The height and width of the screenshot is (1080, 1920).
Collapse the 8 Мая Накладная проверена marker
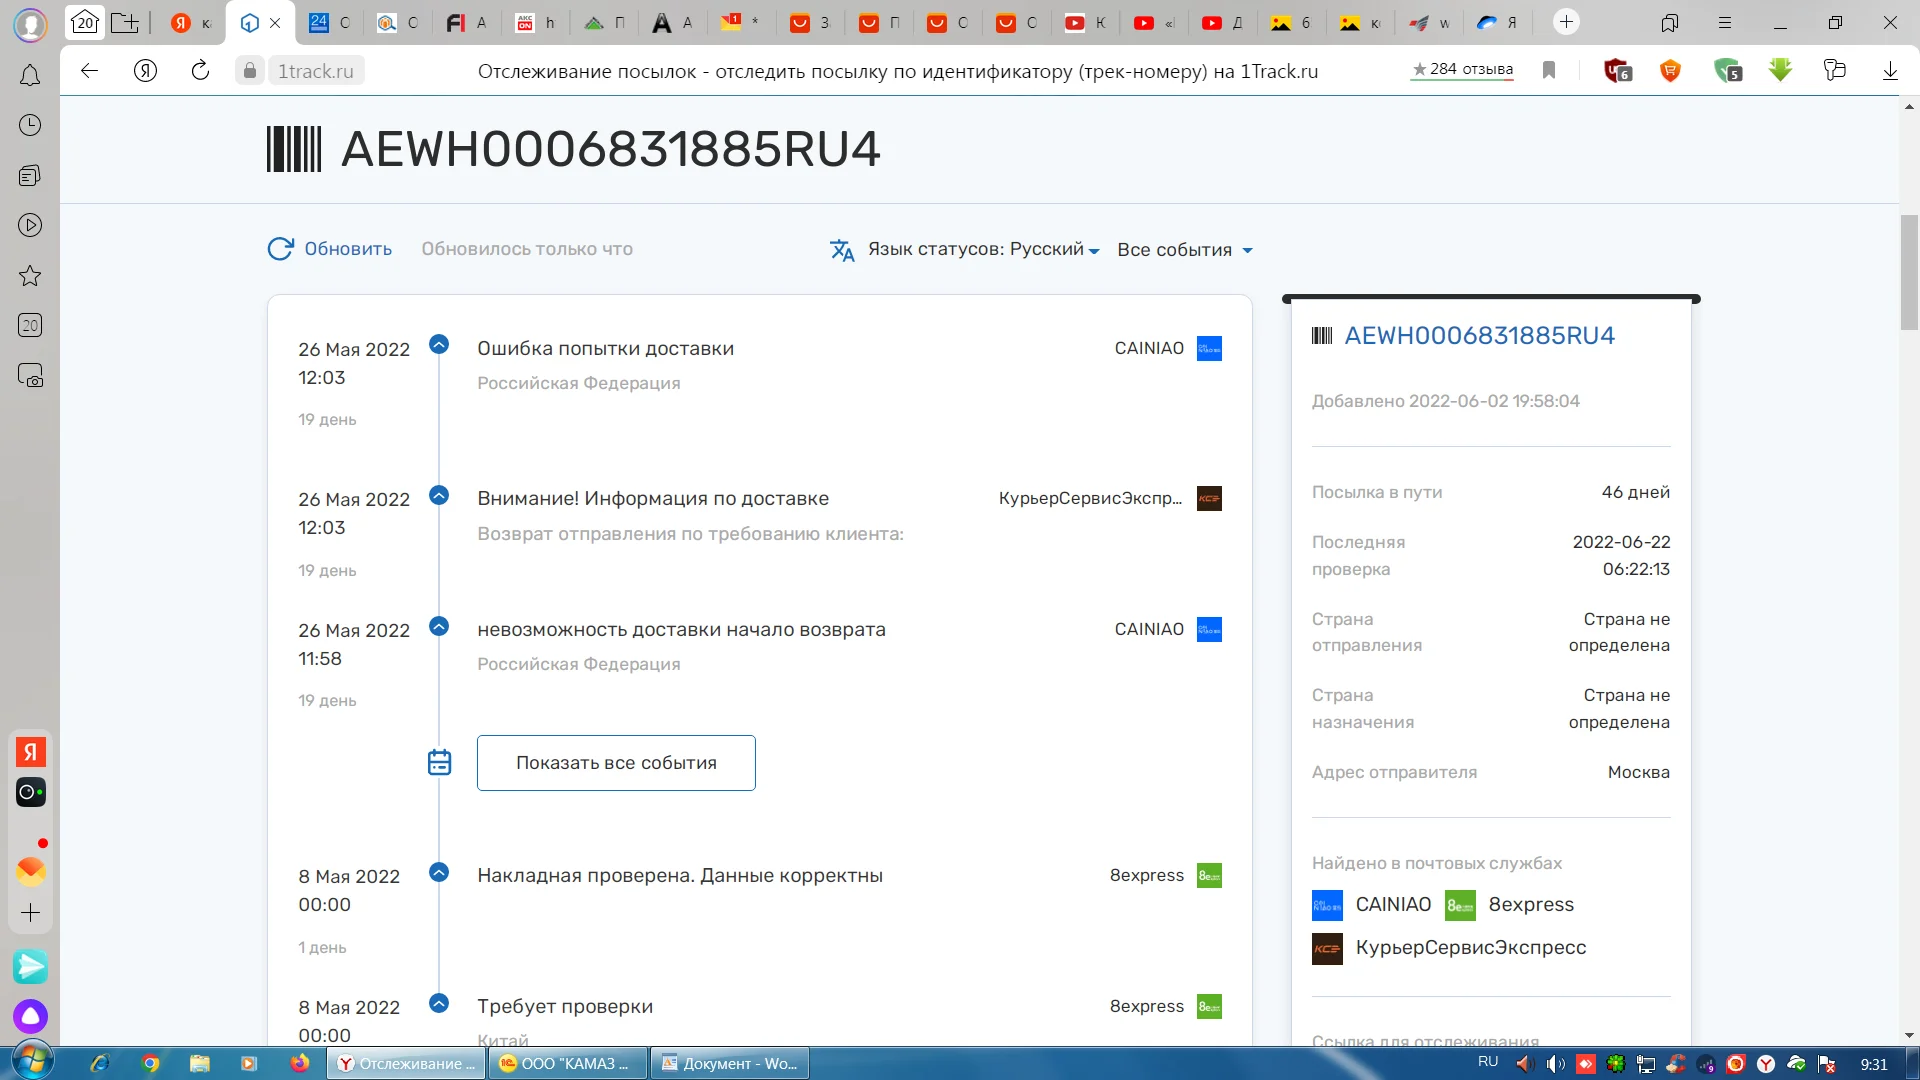click(x=438, y=872)
